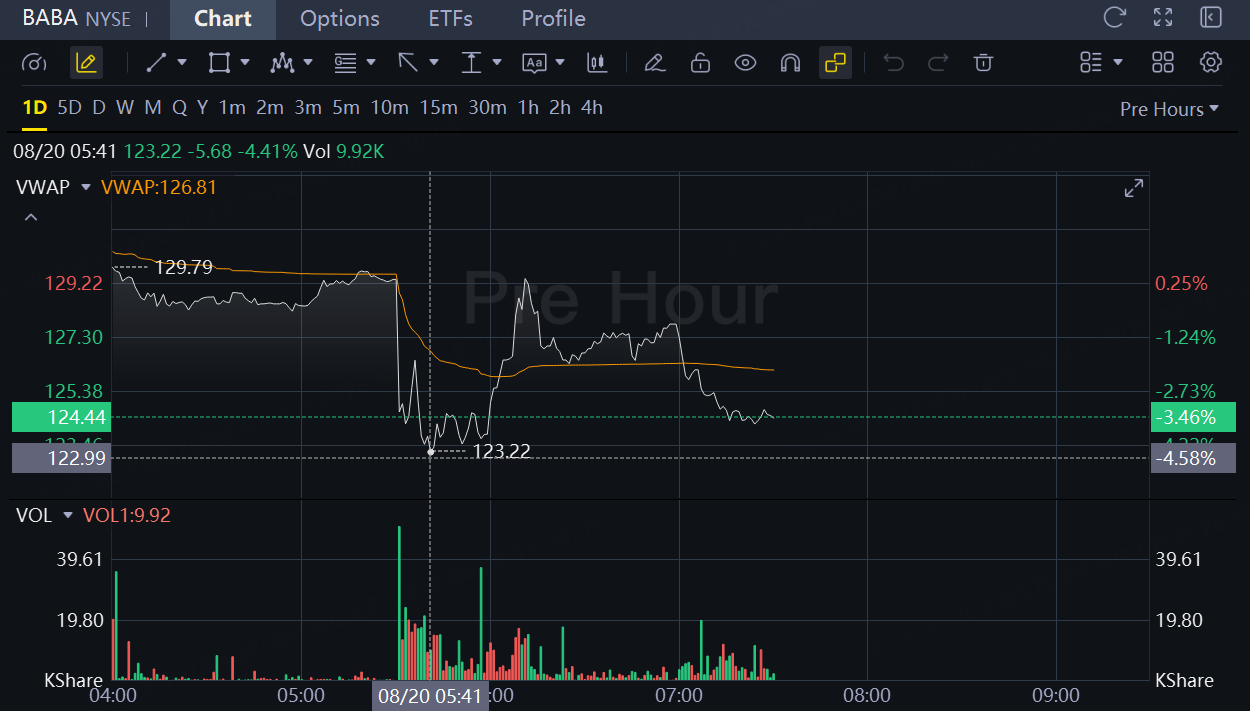Select the 1h interval
1250x711 pixels.
point(528,108)
